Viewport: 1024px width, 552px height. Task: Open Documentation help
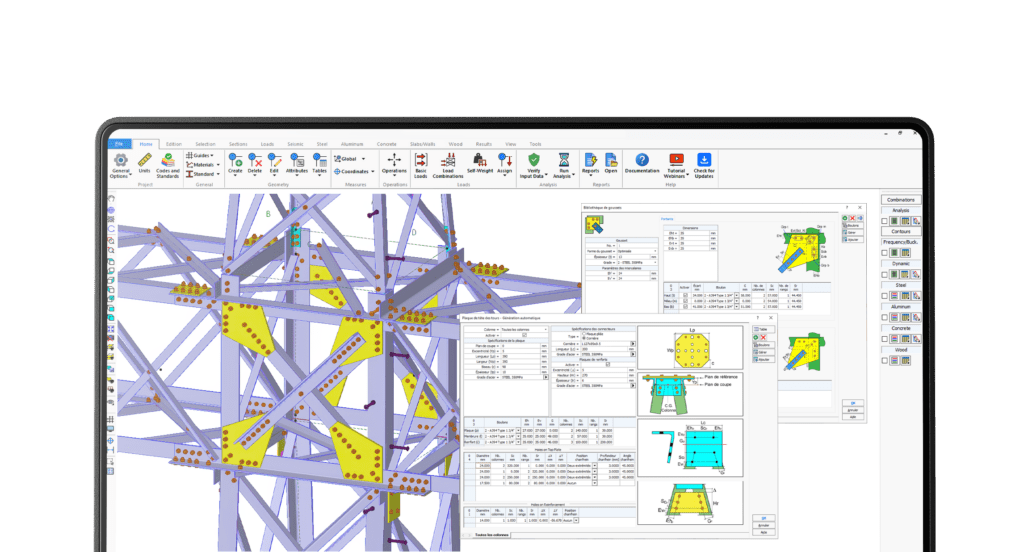(642, 163)
